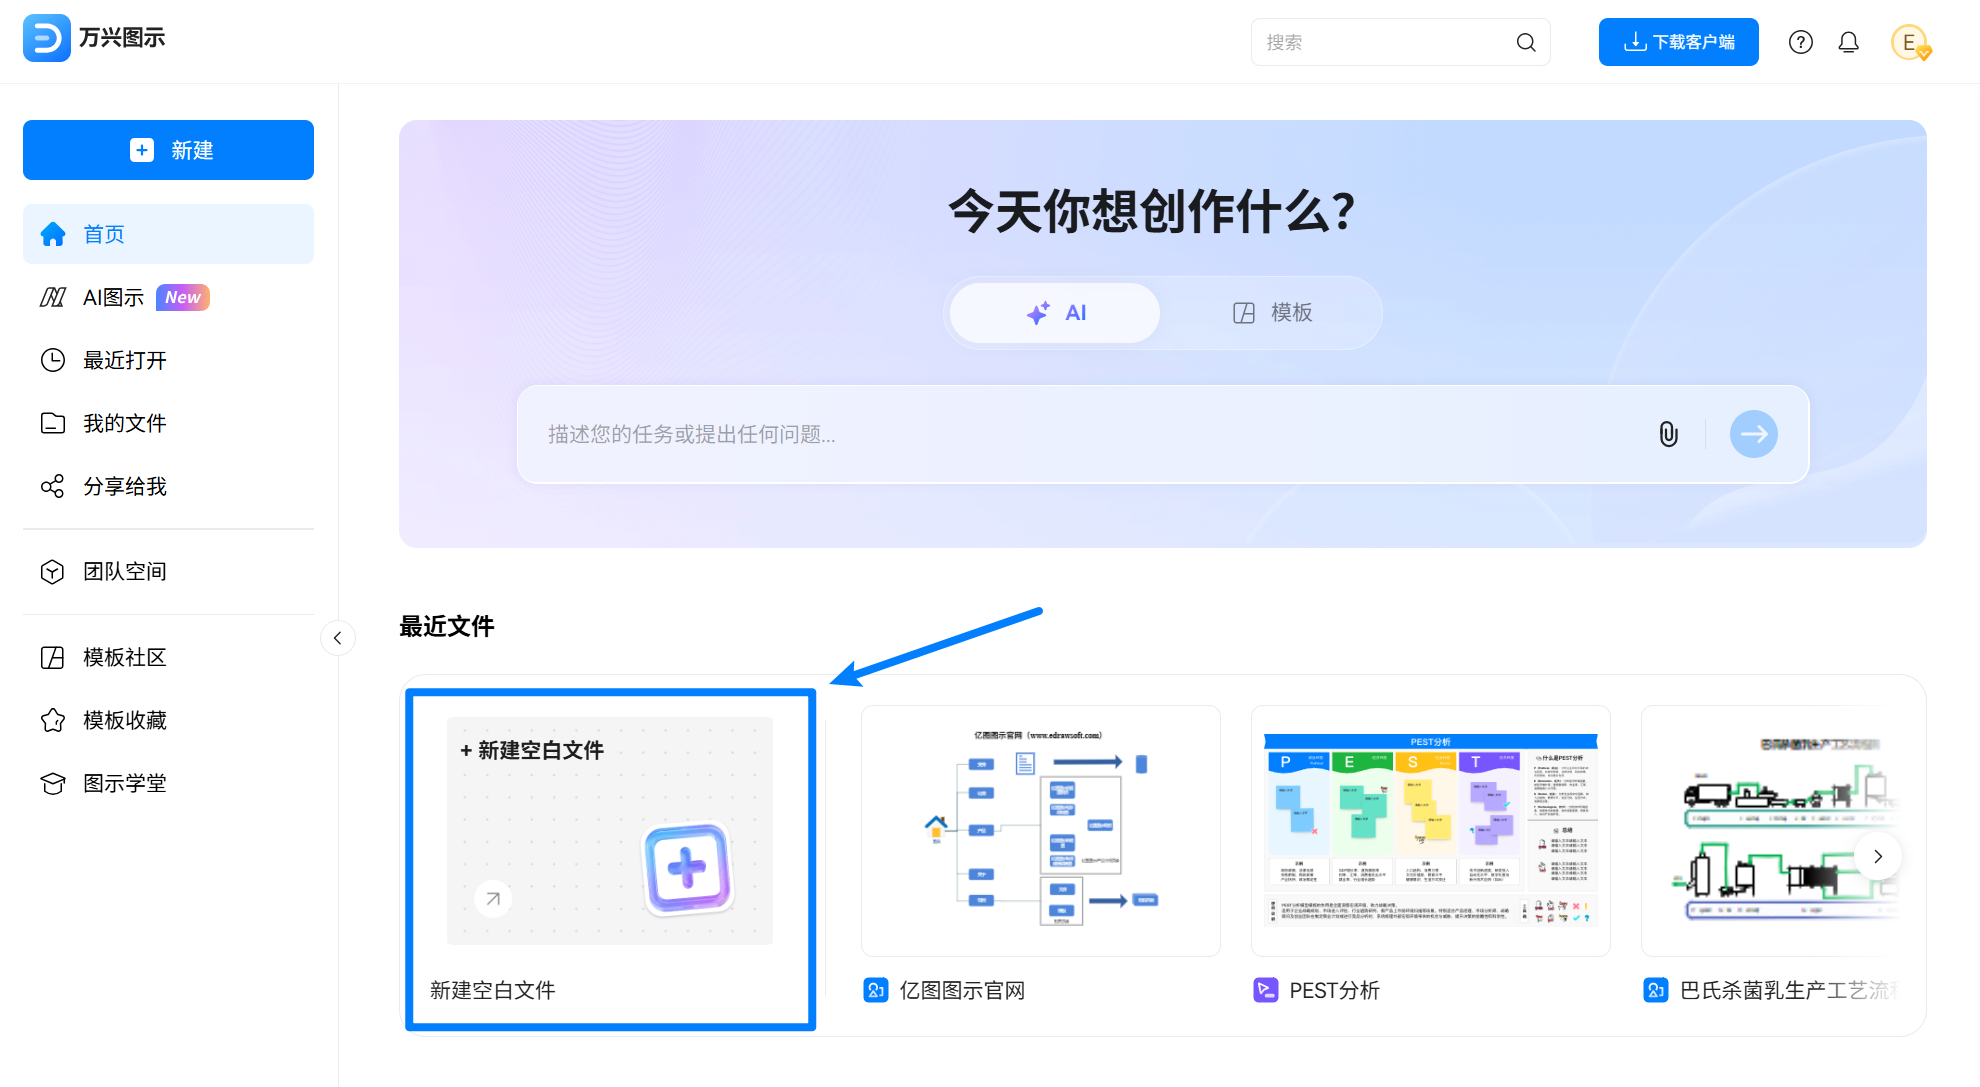Switch to the AI tab

pyautogui.click(x=1055, y=313)
